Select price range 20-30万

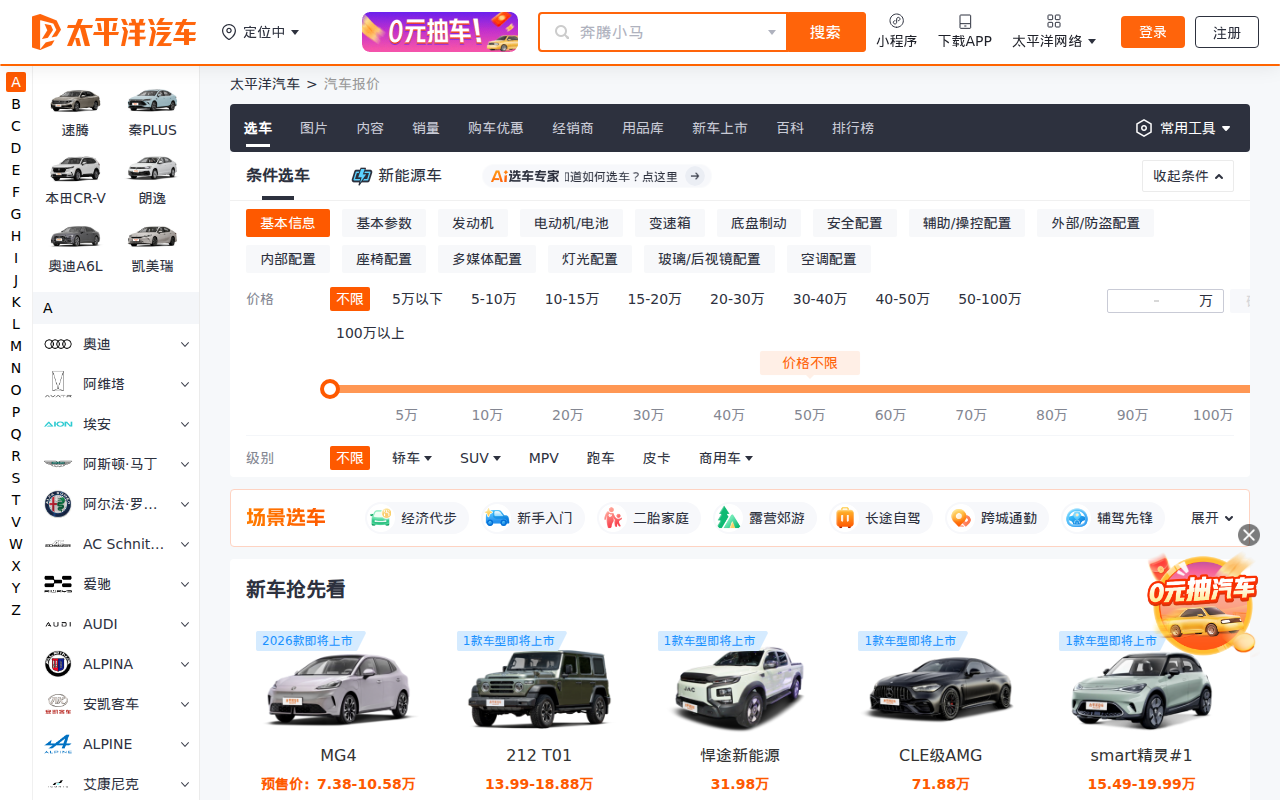pyautogui.click(x=737, y=299)
